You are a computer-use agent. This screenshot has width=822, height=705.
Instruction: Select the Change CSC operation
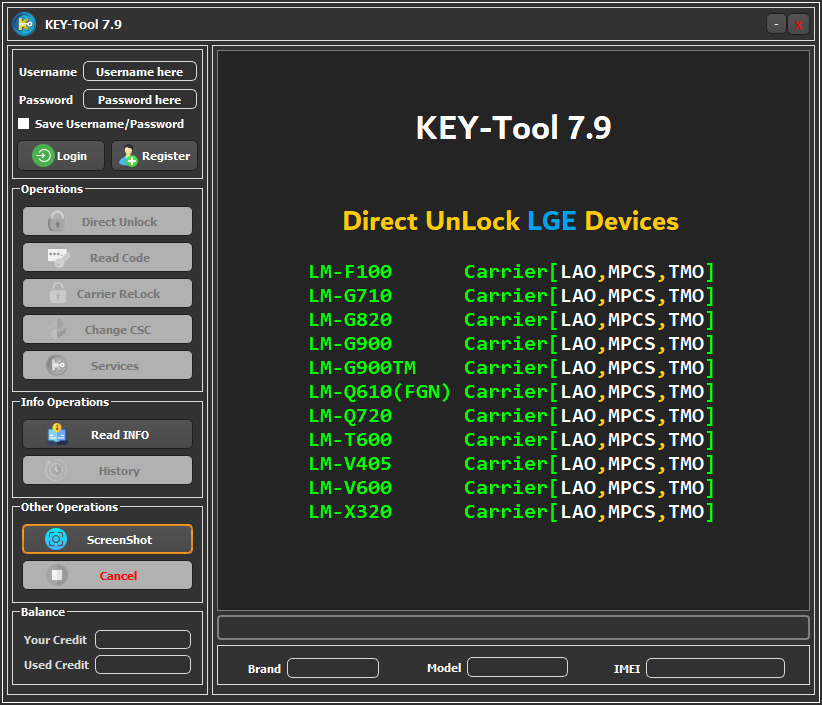click(107, 329)
